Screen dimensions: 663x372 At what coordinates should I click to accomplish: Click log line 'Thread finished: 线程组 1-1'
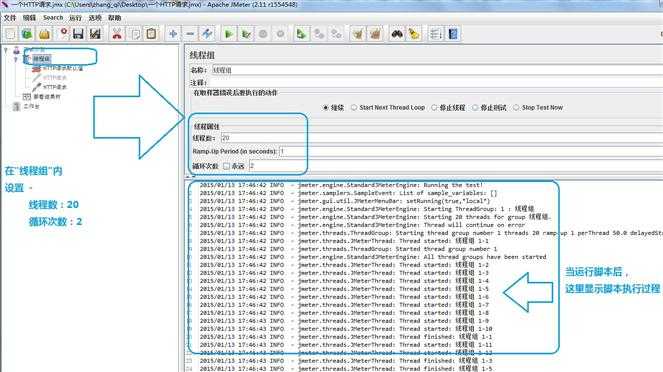pyautogui.click(x=344, y=337)
